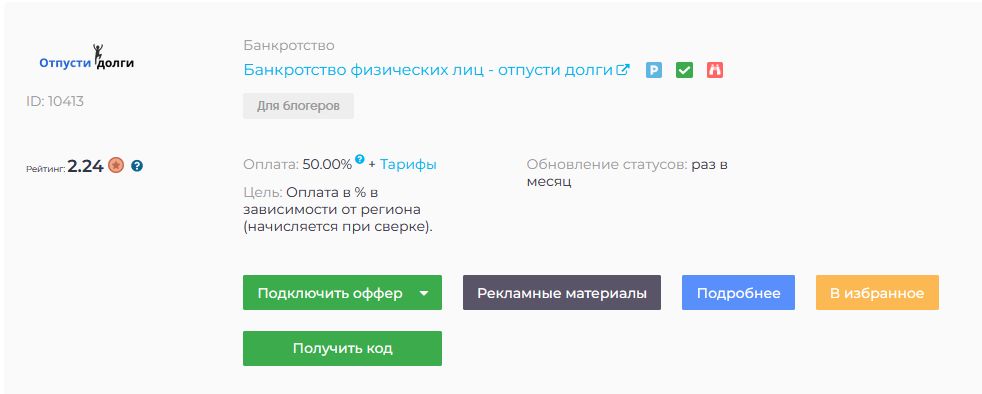Click the Банкротство category label

pos(289,46)
